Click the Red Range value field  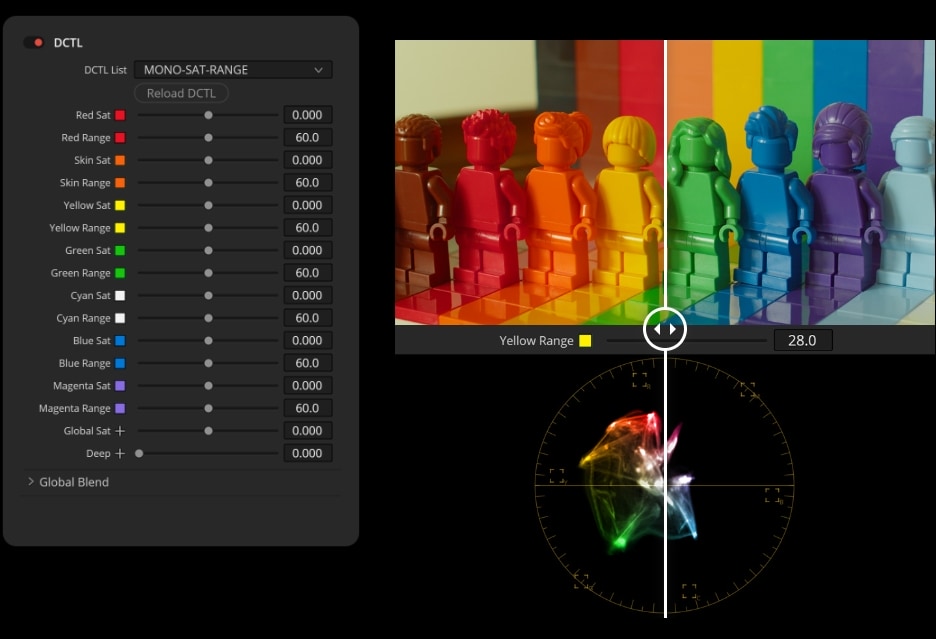point(307,137)
